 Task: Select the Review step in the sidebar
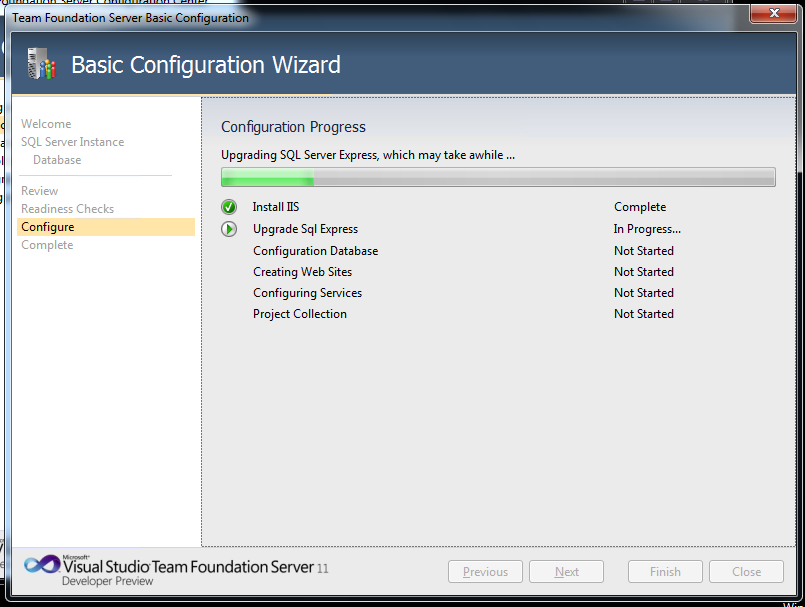point(40,191)
